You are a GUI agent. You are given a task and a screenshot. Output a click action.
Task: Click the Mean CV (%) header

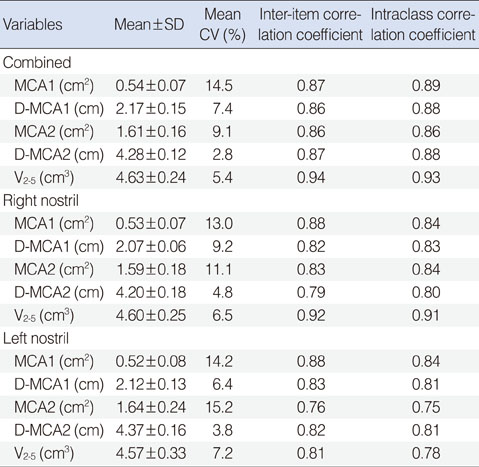[222, 25]
